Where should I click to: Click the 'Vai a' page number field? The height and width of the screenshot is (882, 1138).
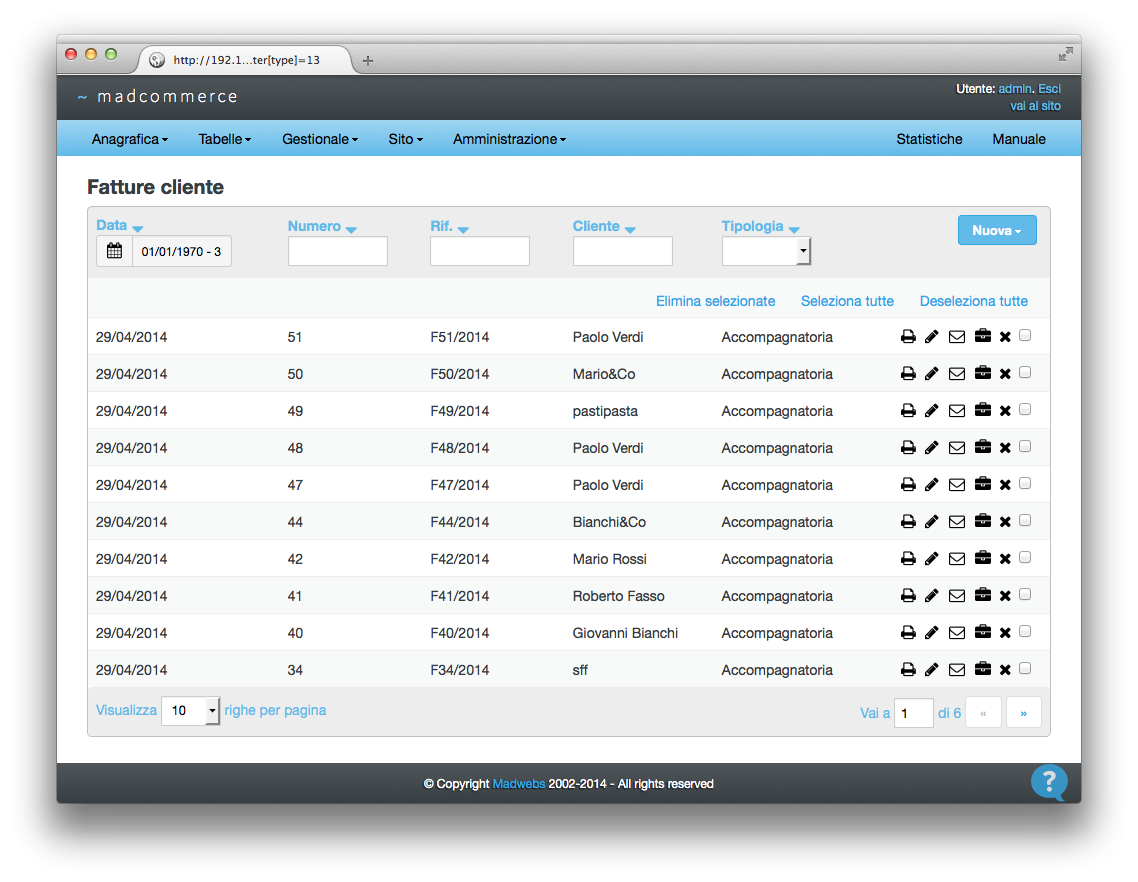[914, 713]
